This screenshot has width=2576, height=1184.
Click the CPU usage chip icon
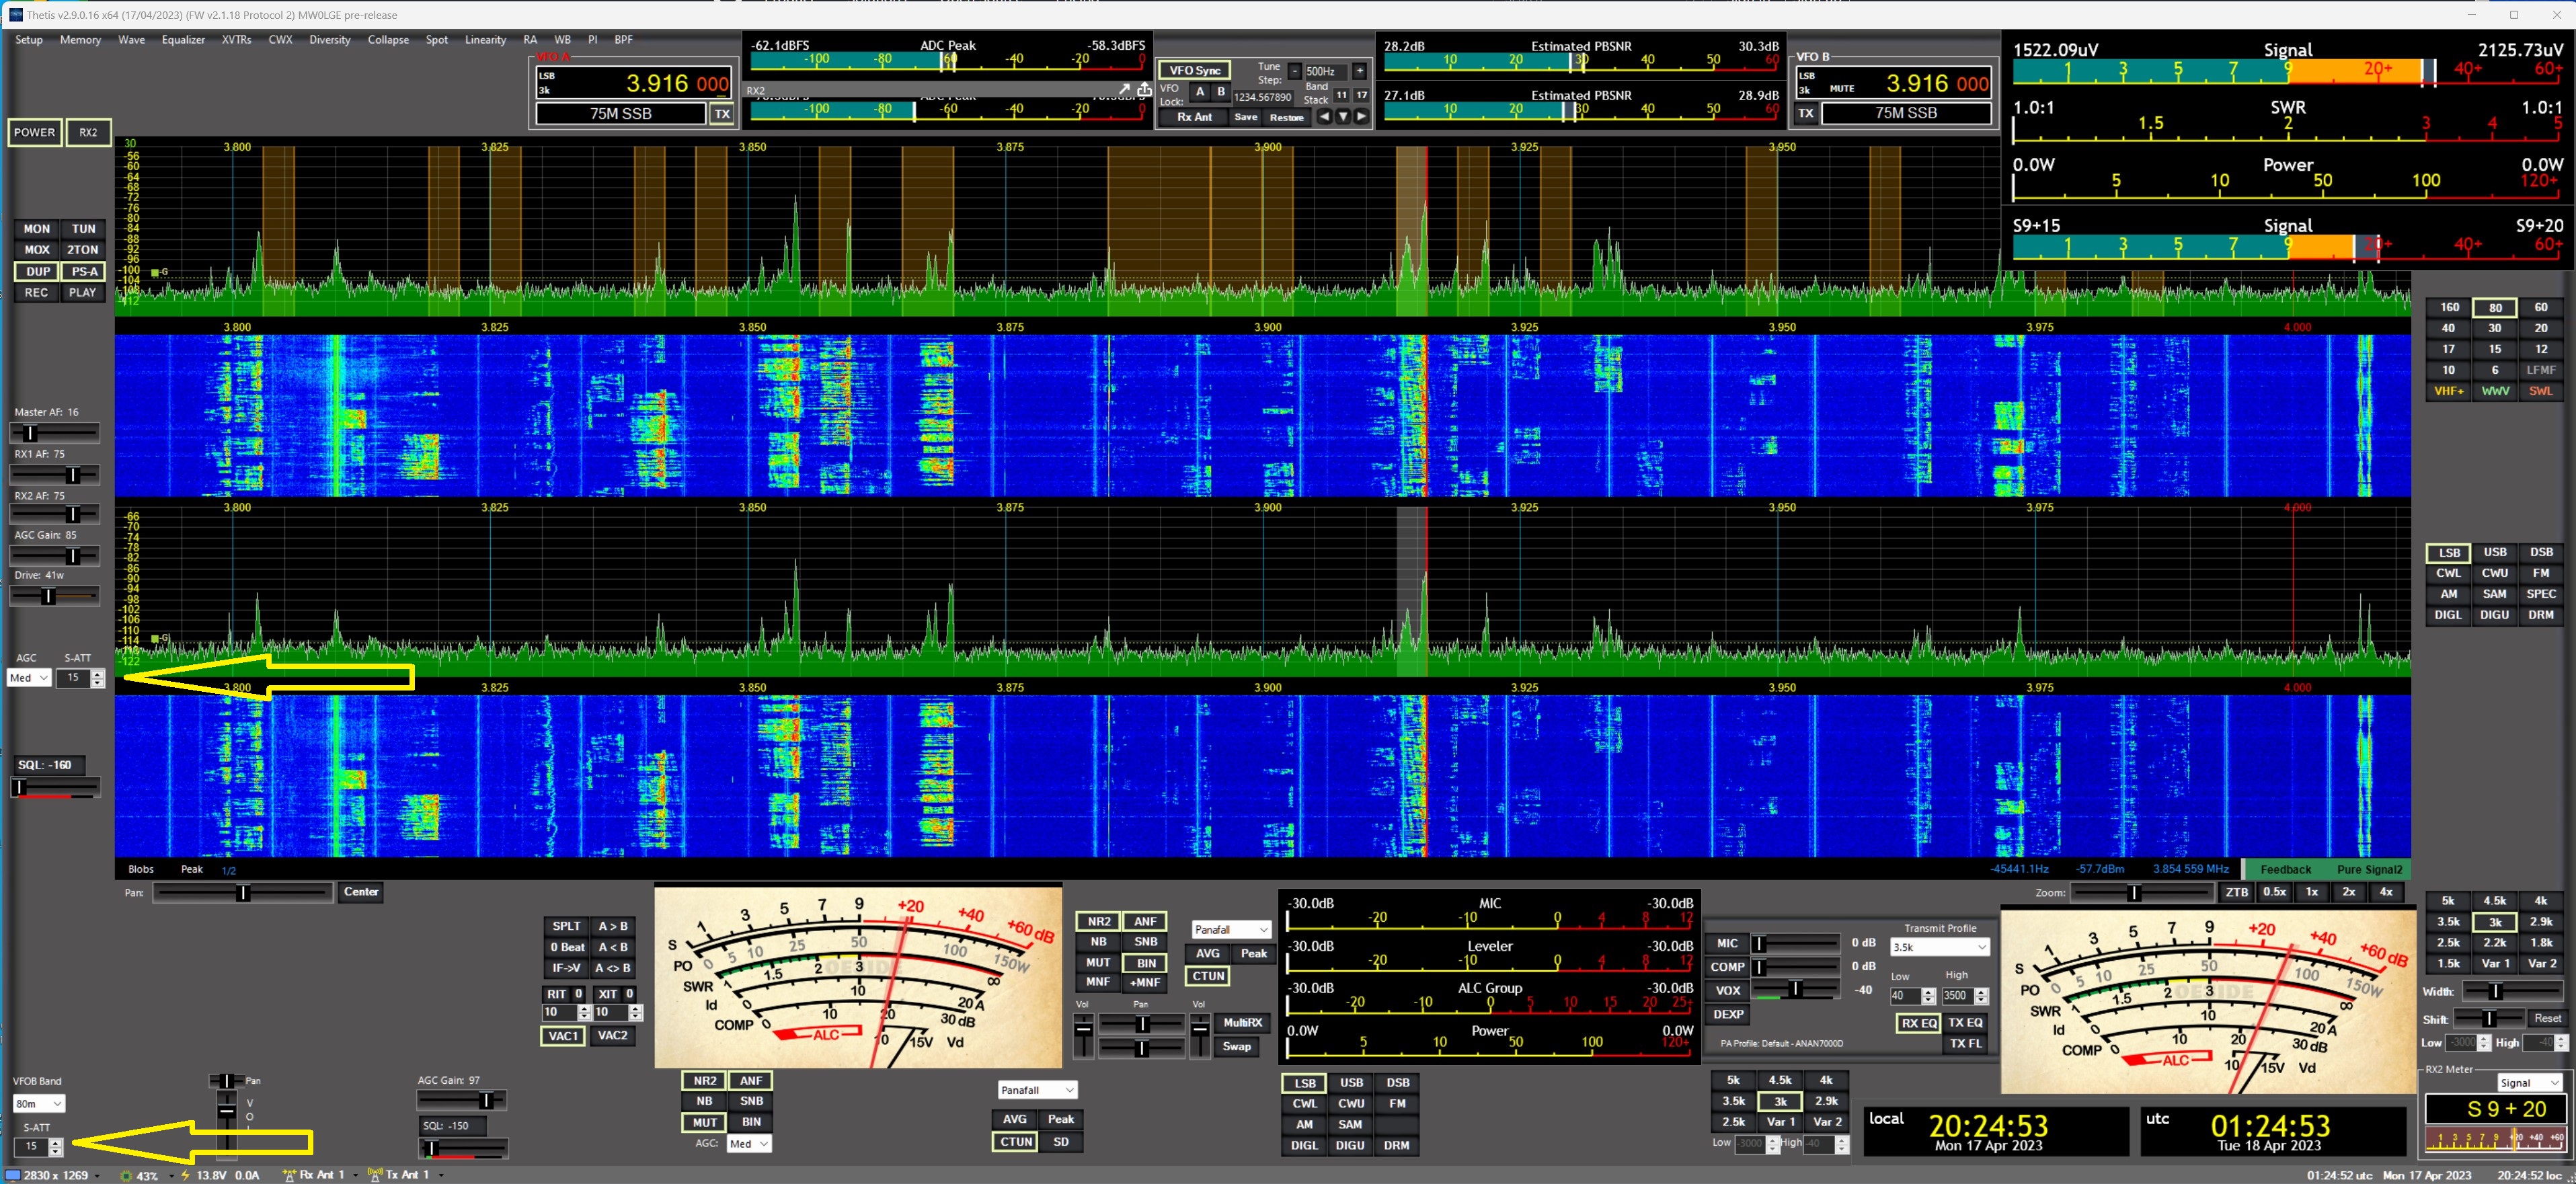(126, 1176)
